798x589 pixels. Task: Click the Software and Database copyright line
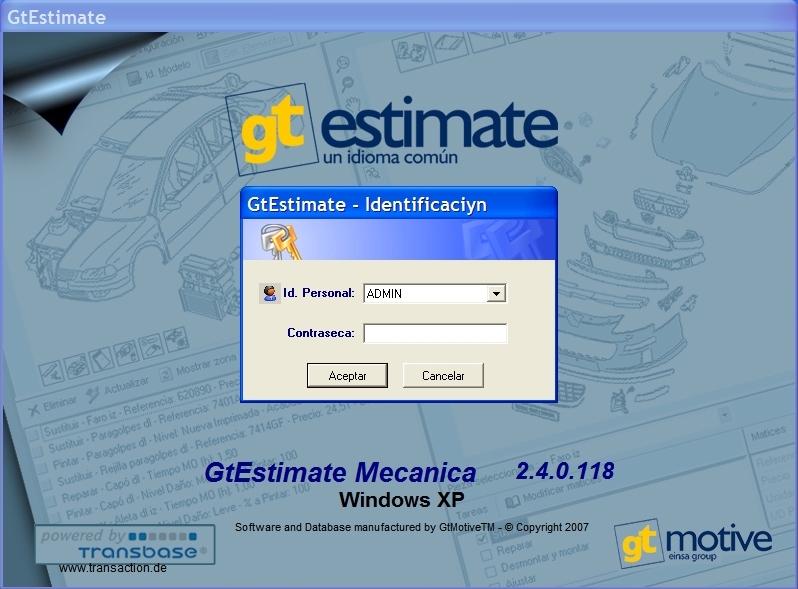(412, 527)
